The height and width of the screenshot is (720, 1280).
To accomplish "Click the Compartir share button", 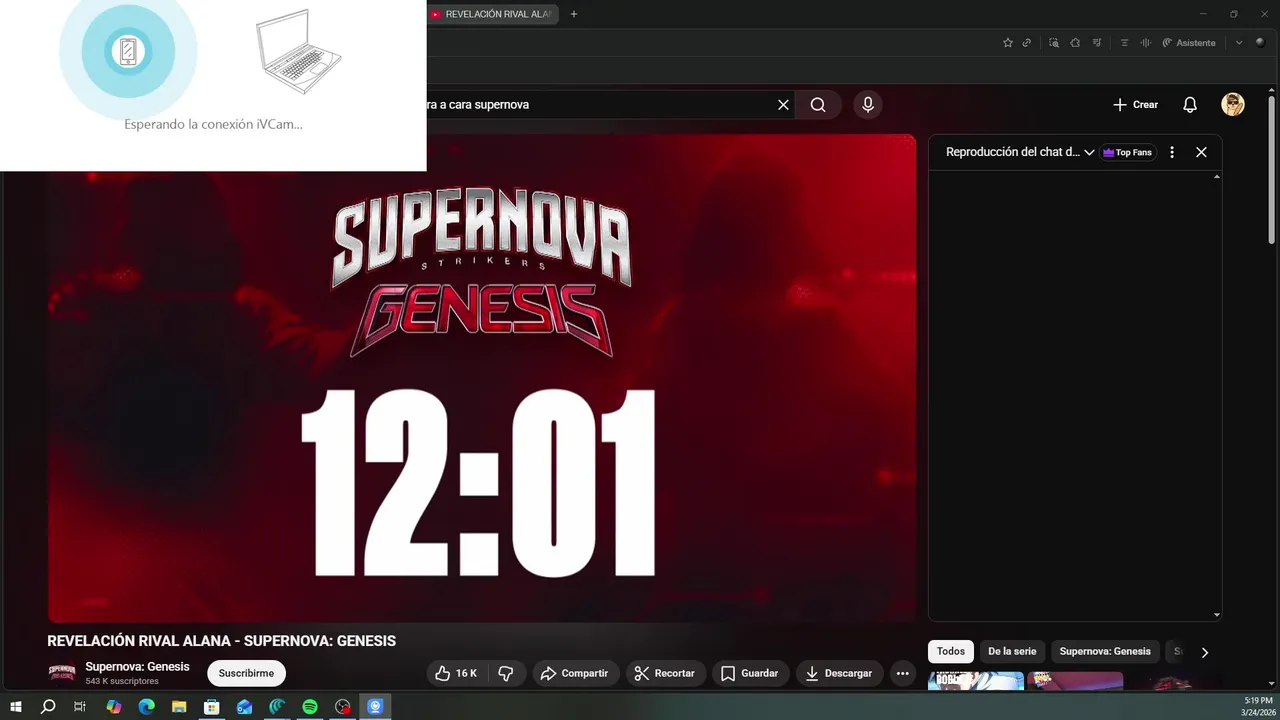I will pos(574,673).
